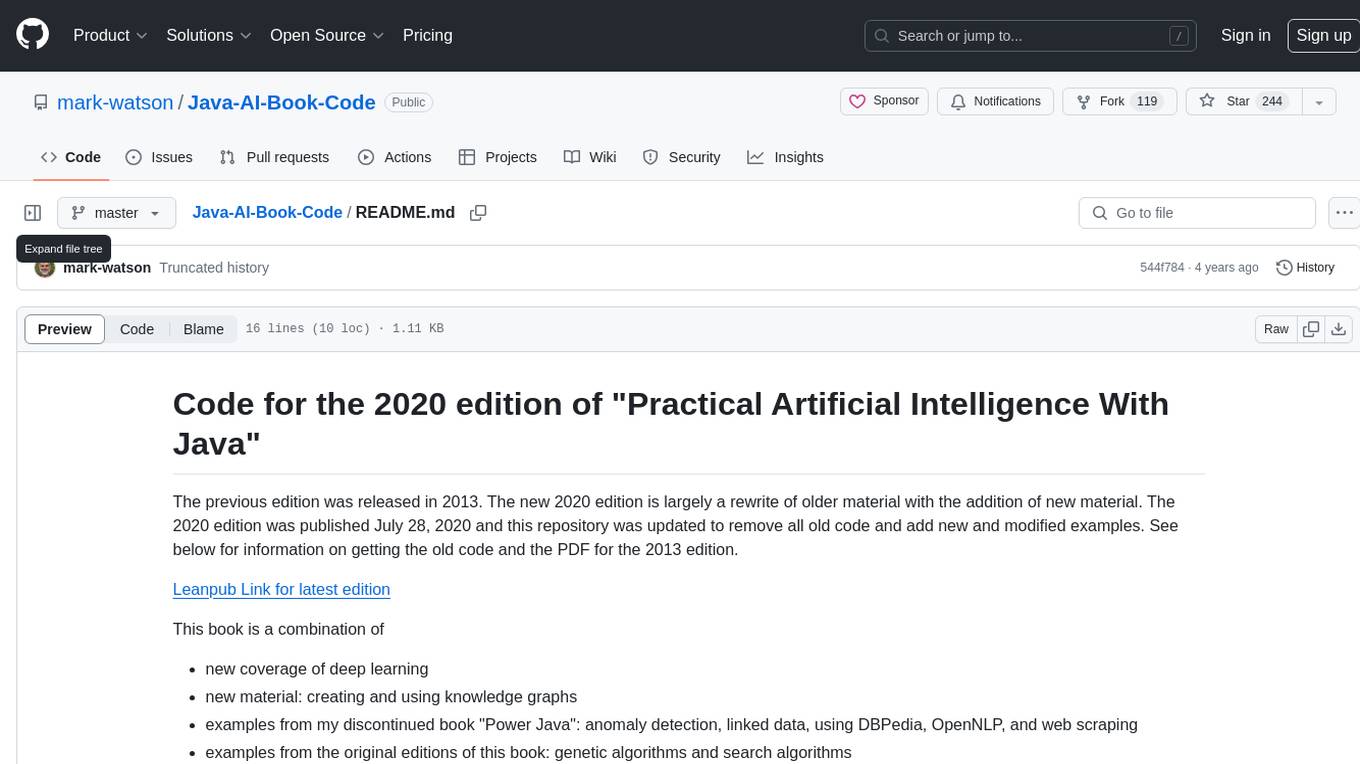Viewport: 1360px width, 764px height.
Task: Select the Security tab
Action: [x=681, y=157]
